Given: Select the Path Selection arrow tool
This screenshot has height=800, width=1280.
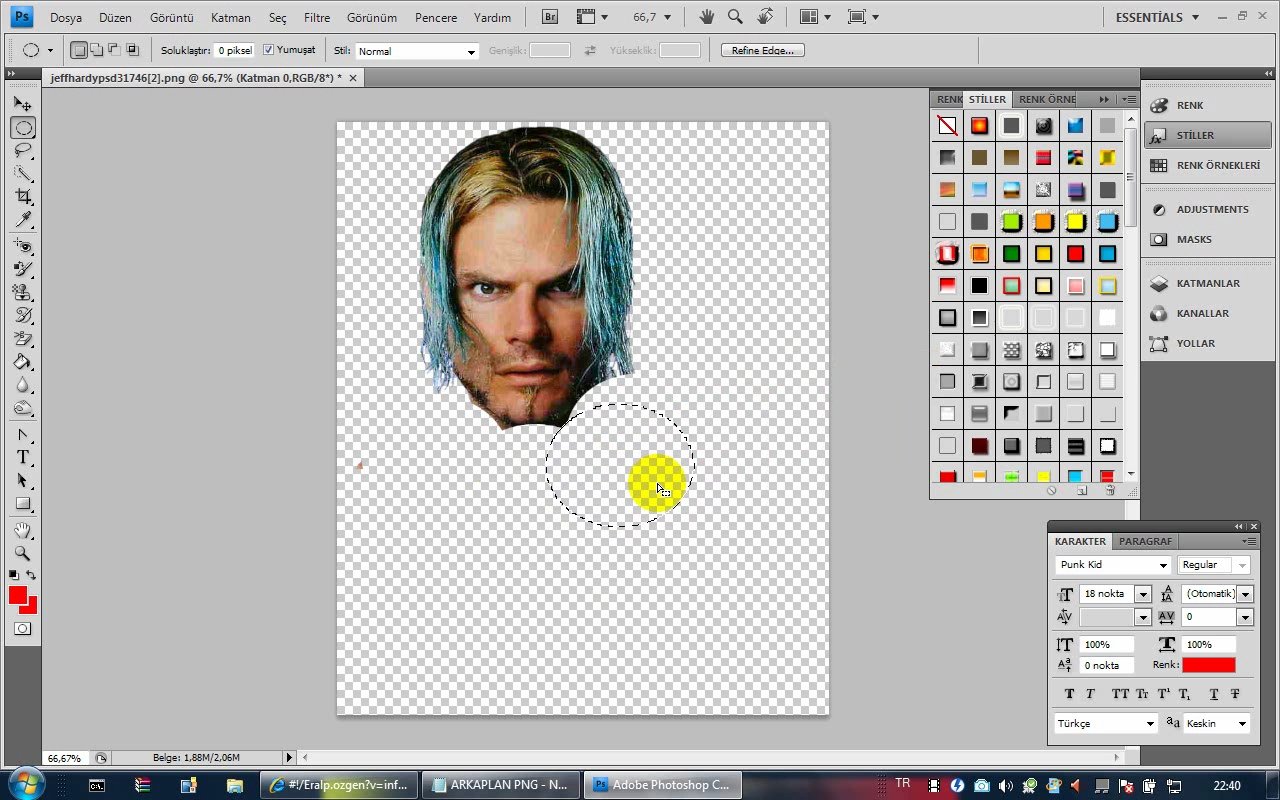Looking at the screenshot, I should tap(23, 480).
